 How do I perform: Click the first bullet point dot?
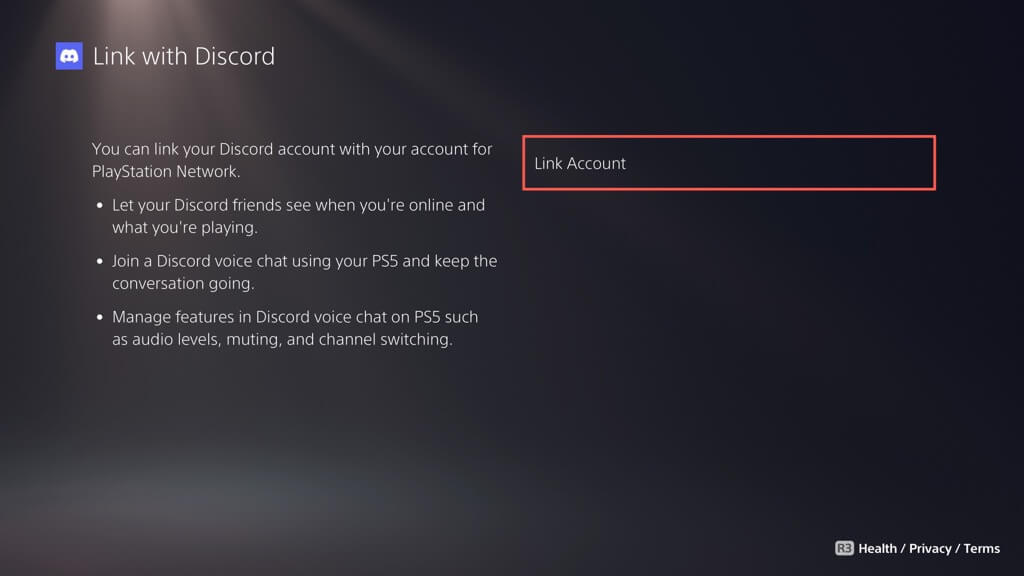pyautogui.click(x=99, y=206)
